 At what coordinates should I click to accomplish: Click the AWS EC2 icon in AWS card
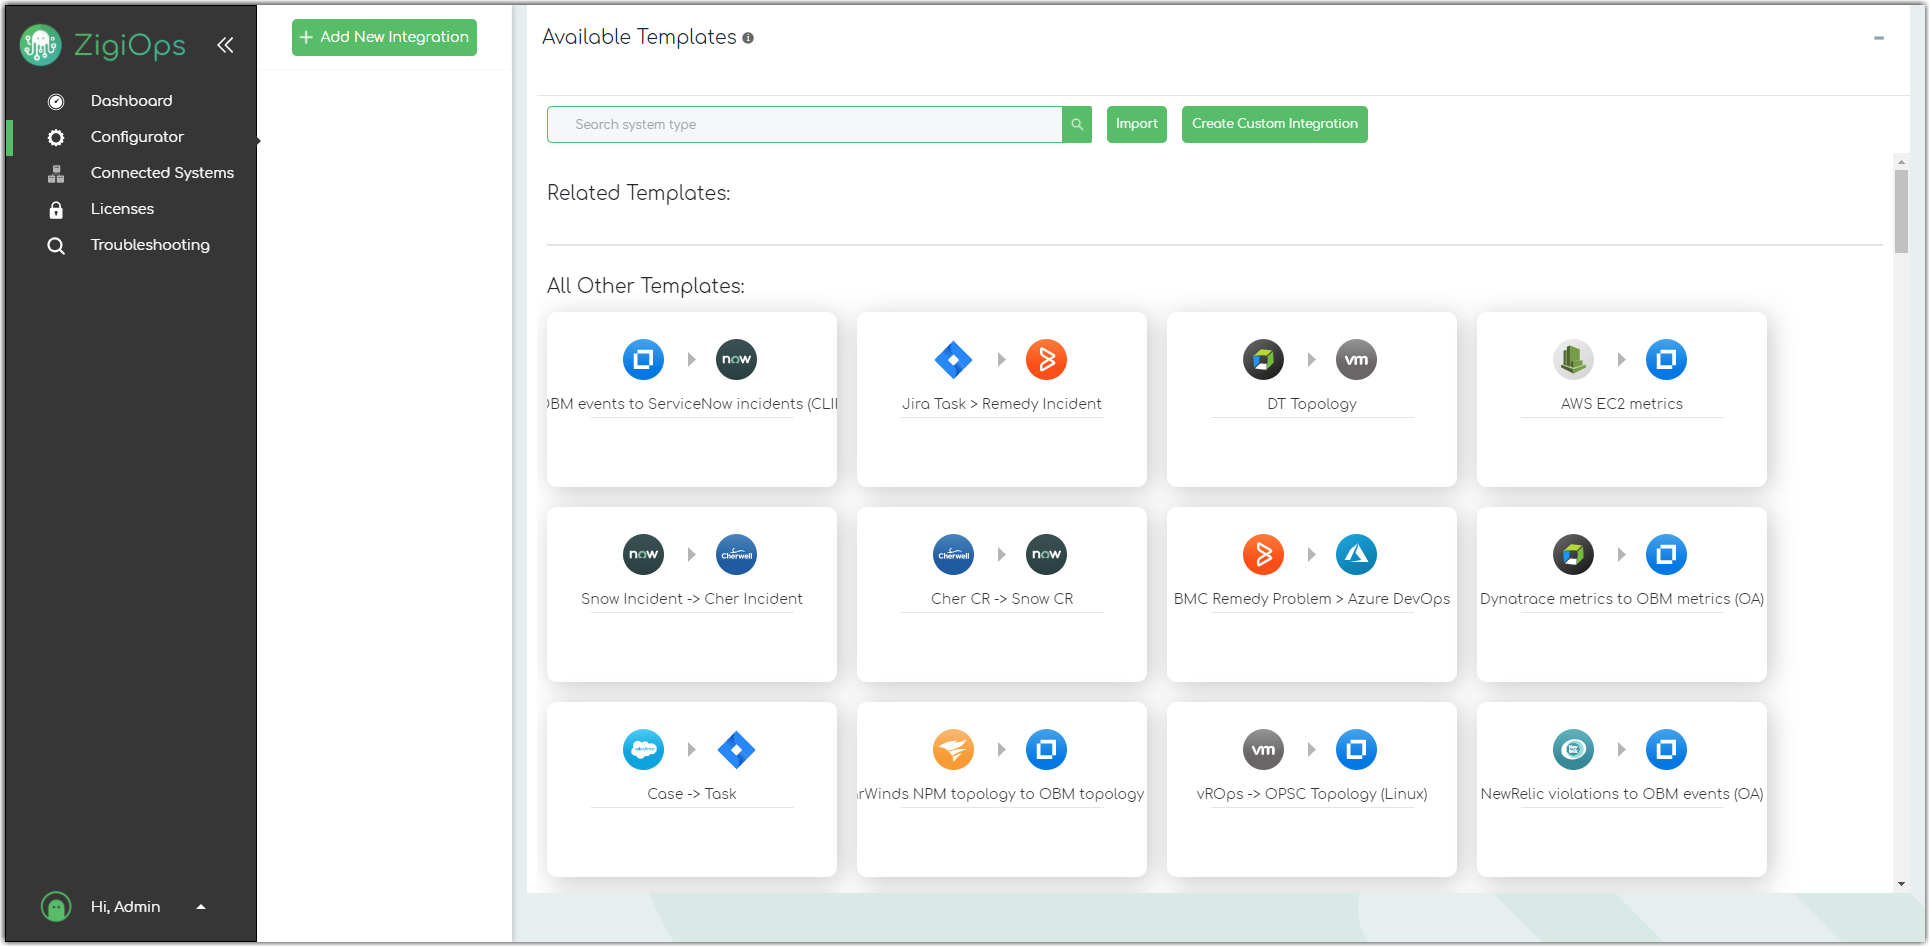(x=1573, y=360)
